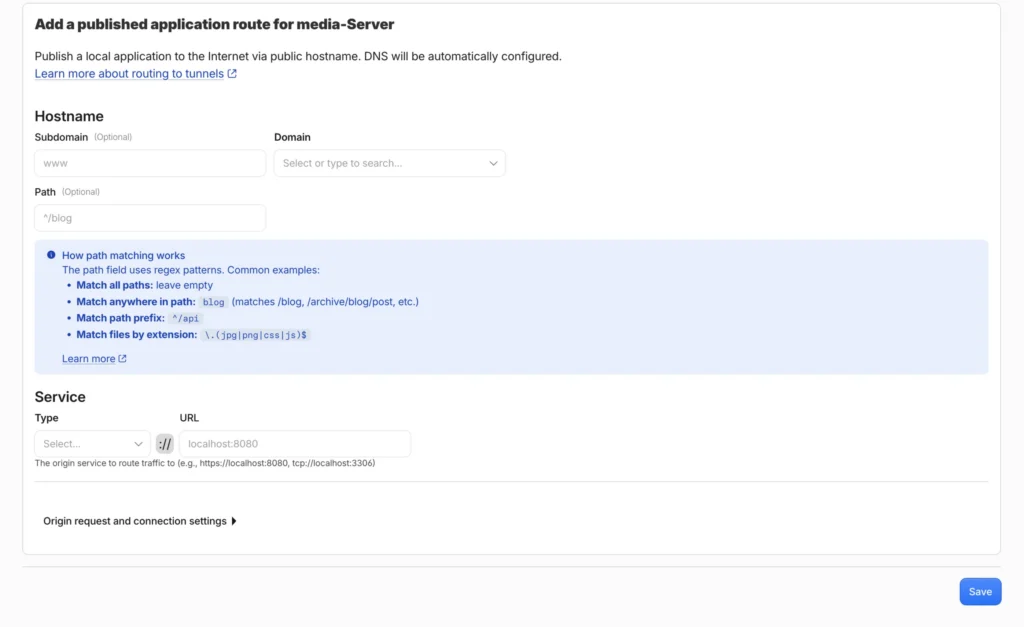Click the Path input field
The height and width of the screenshot is (627, 1024).
(150, 218)
